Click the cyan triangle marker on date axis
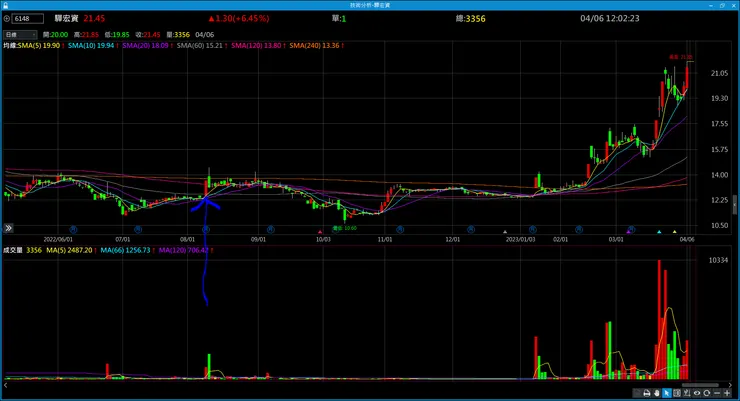The width and height of the screenshot is (740, 401). [659, 232]
